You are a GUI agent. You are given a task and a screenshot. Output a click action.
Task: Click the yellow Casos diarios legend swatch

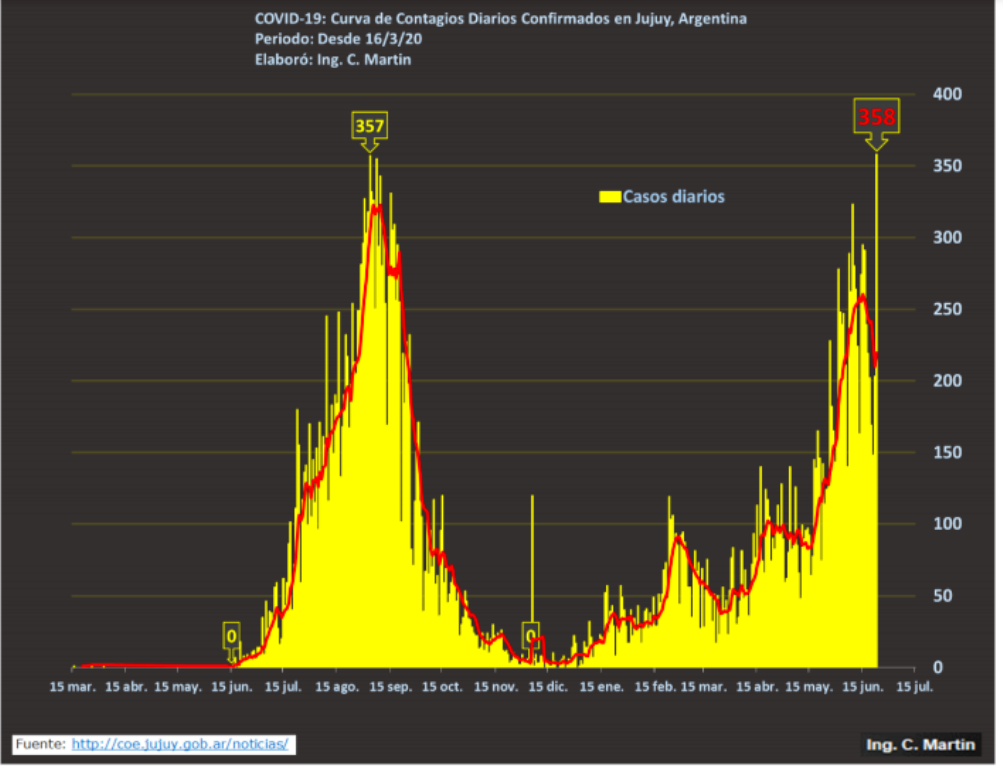[x=609, y=197]
